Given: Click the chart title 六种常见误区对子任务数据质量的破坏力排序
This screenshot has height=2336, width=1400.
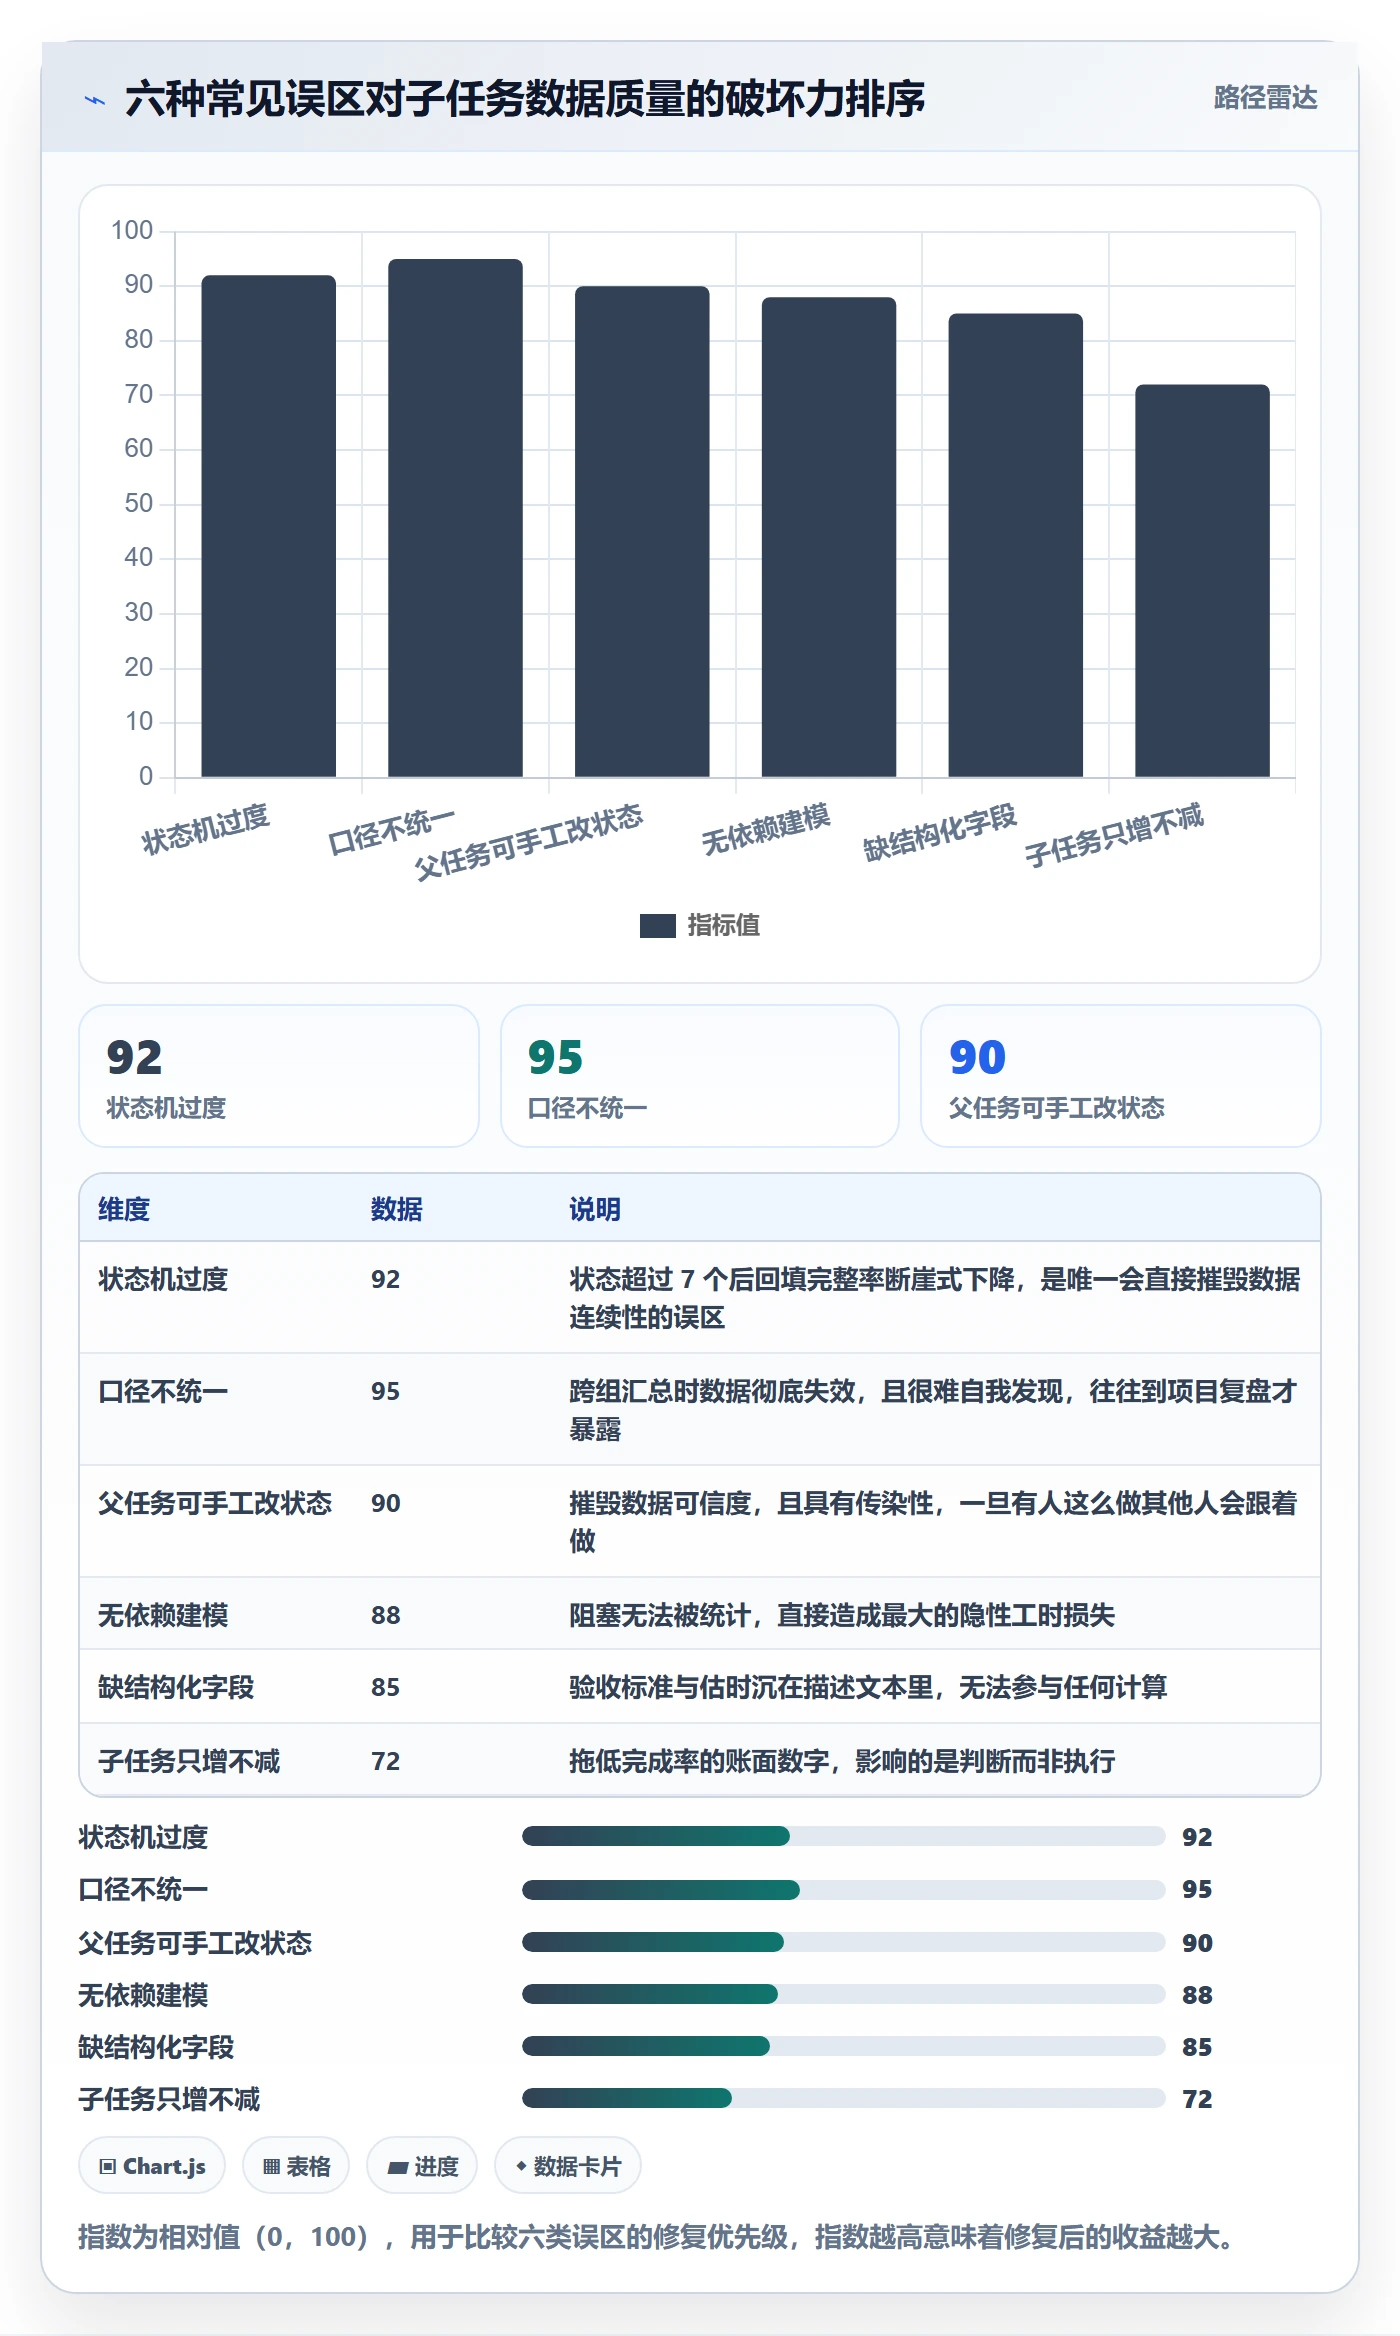Looking at the screenshot, I should [x=525, y=99].
